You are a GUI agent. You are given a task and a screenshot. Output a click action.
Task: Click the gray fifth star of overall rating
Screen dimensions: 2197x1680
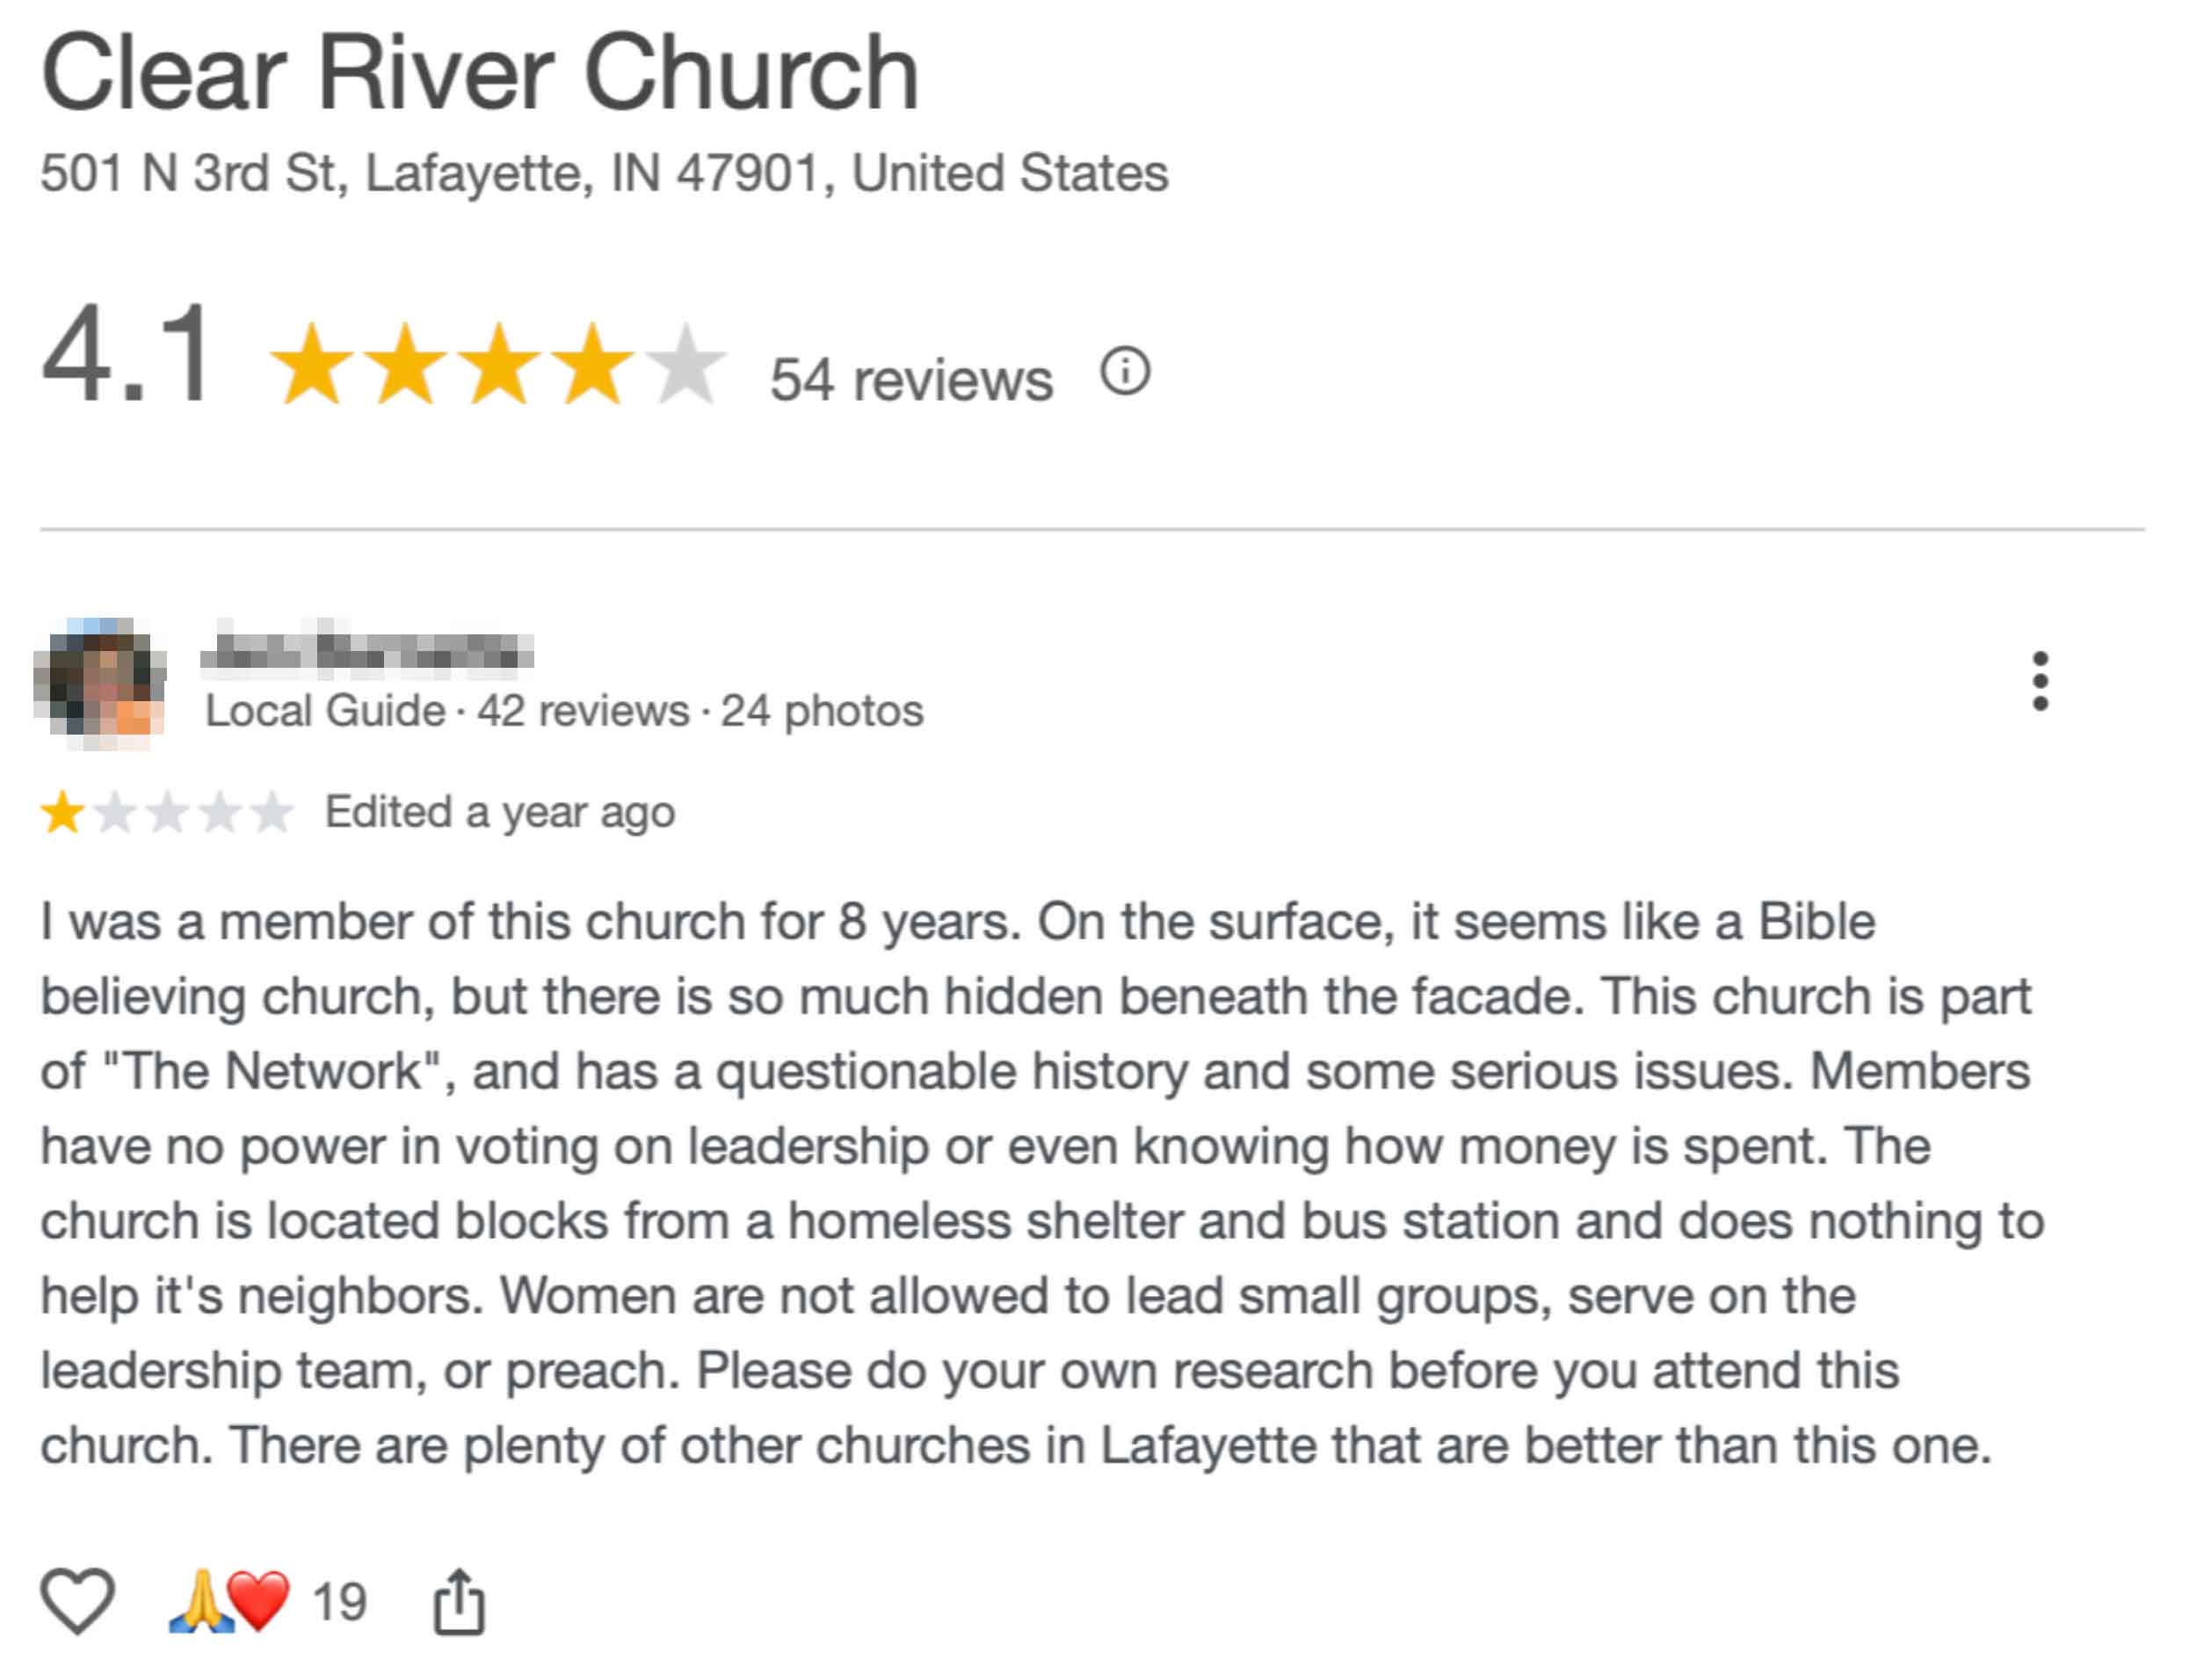(687, 363)
